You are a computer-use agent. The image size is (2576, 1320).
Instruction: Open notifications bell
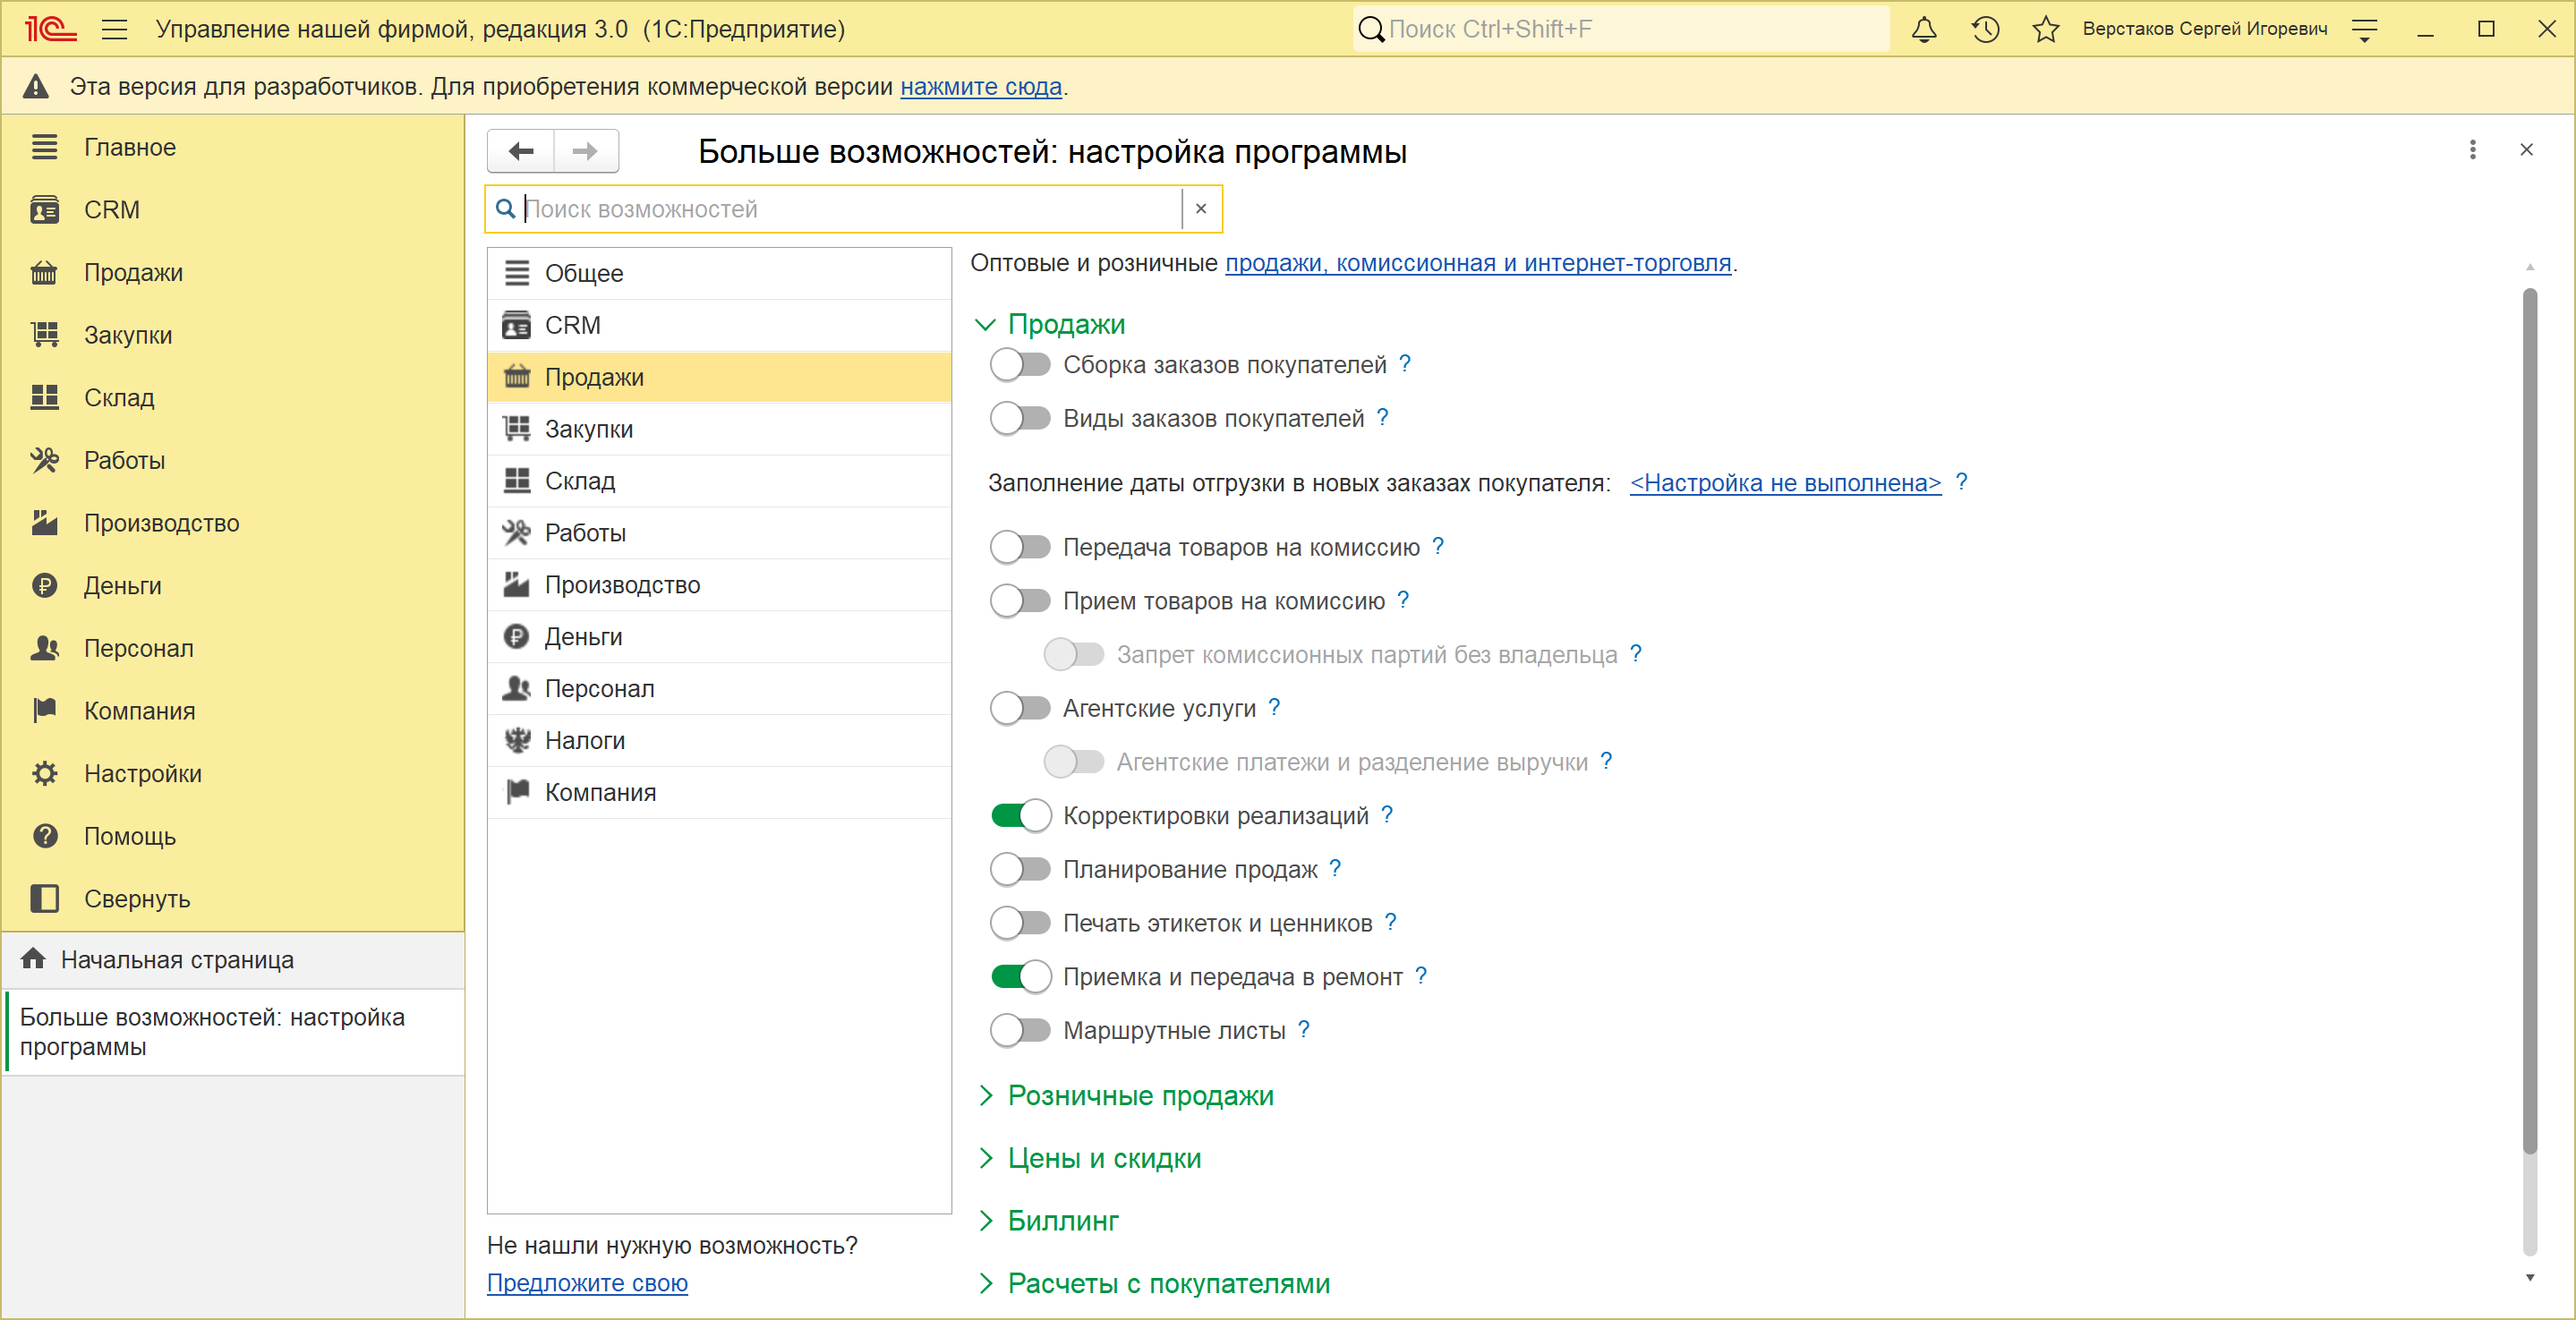coord(1924,29)
